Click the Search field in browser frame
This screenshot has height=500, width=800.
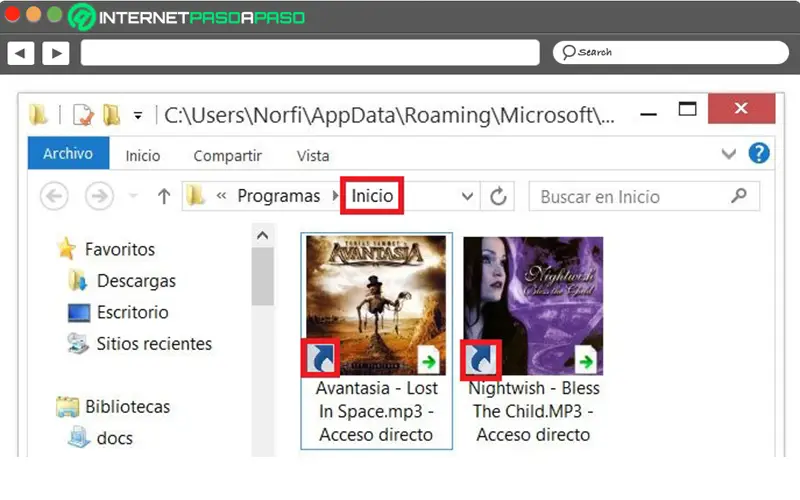671,53
